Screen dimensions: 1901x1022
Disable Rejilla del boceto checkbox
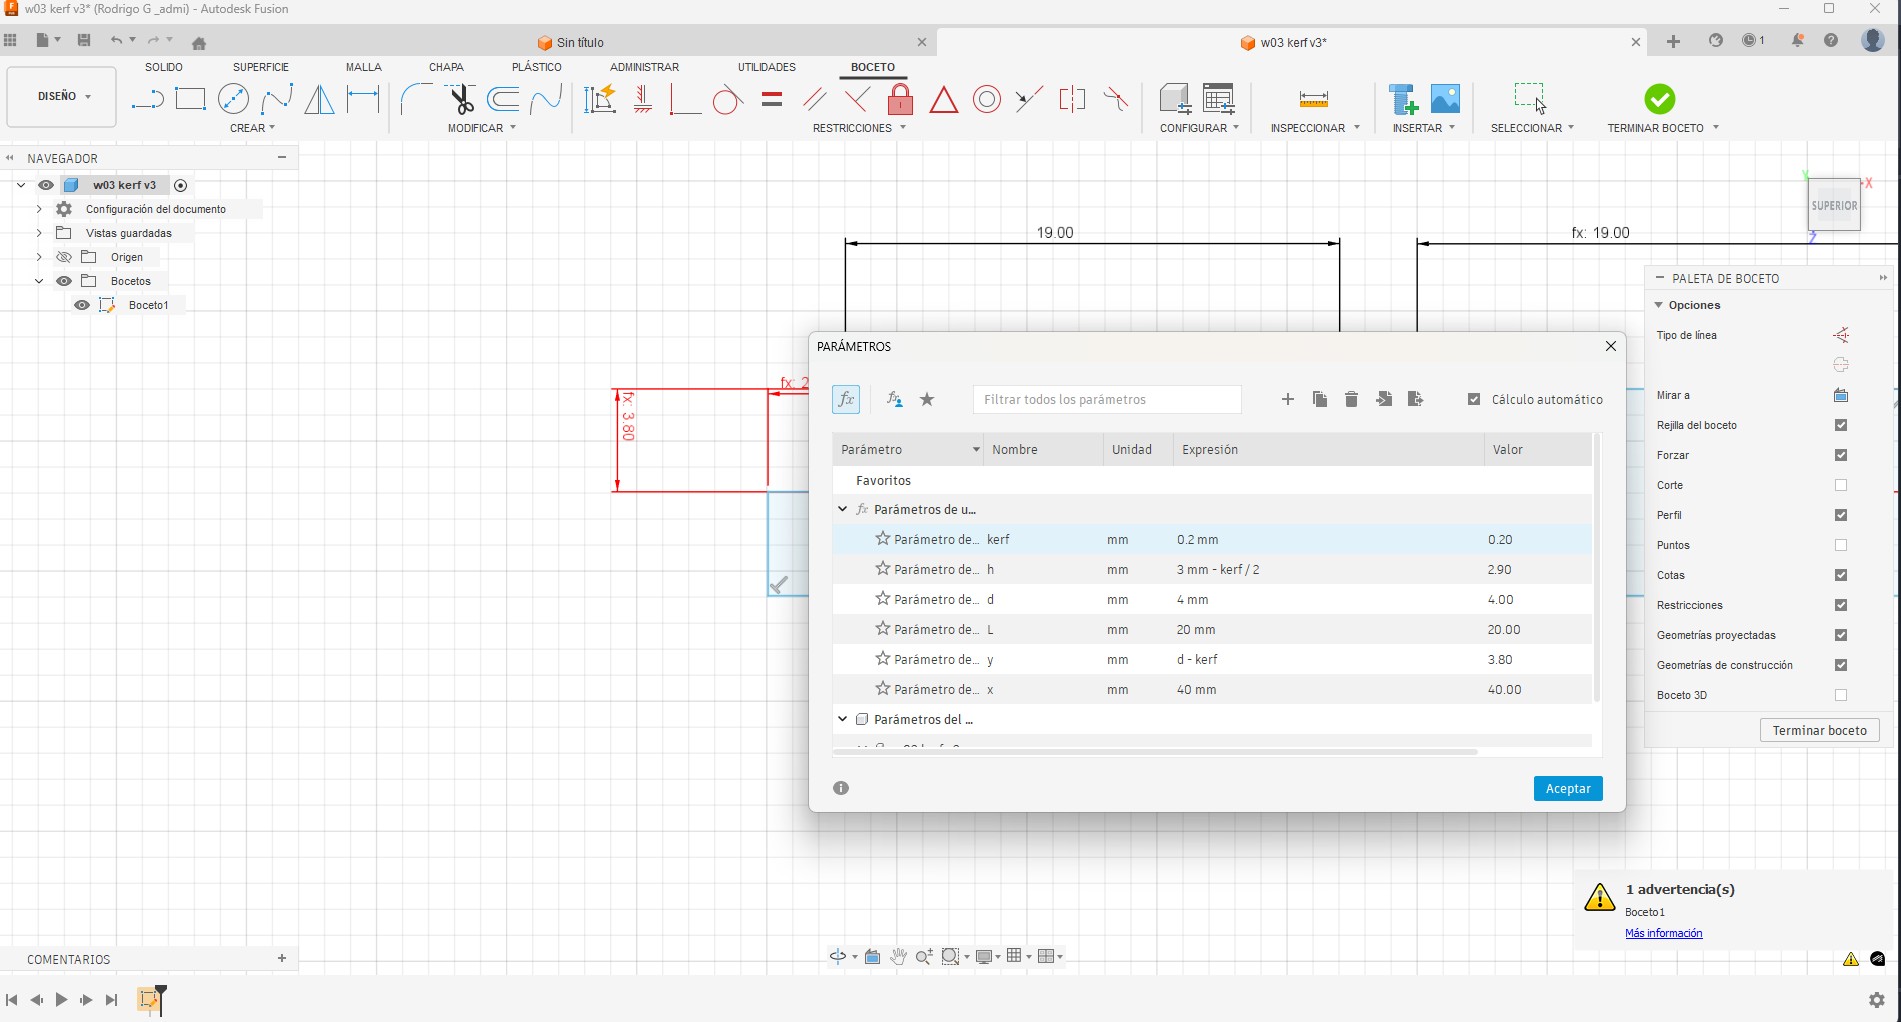coord(1841,425)
